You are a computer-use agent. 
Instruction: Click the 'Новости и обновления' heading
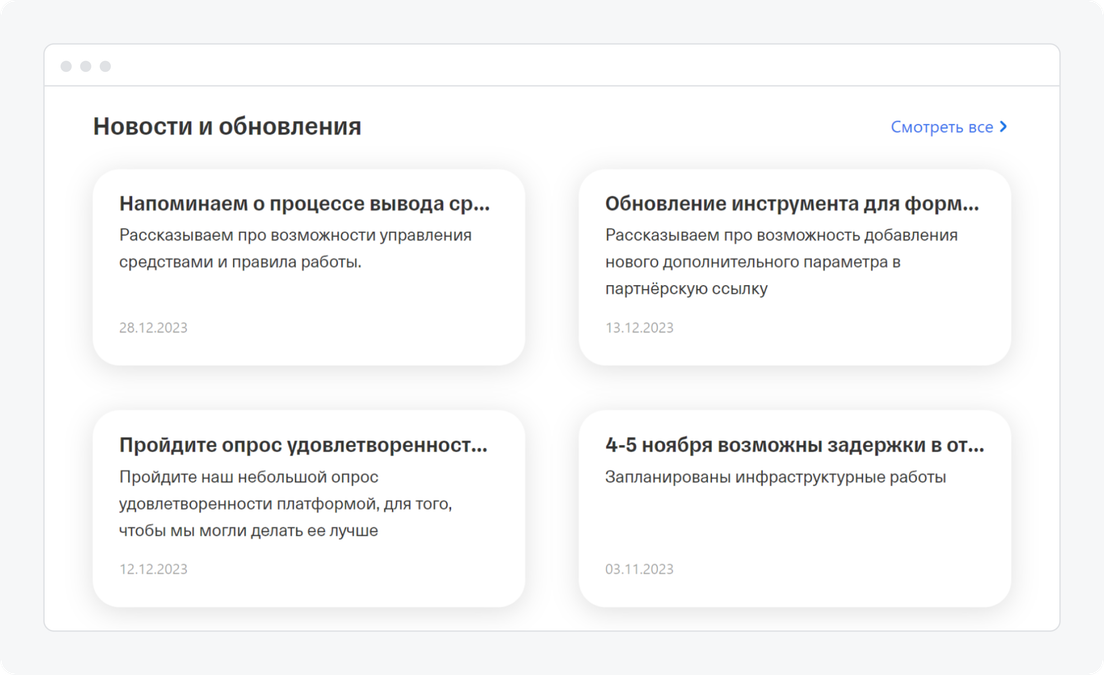(x=227, y=127)
